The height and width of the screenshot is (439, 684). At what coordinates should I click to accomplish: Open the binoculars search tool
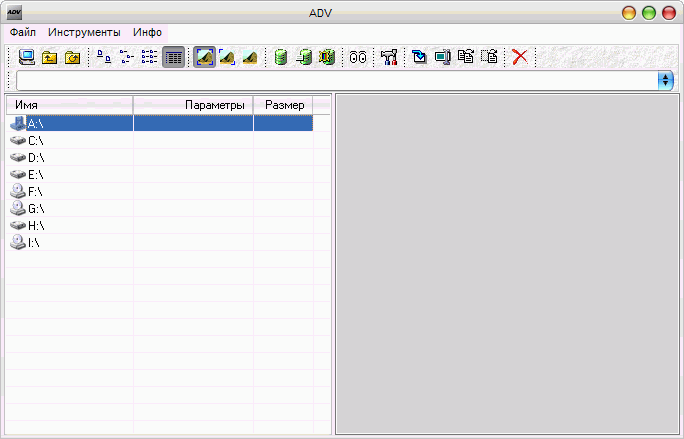click(358, 57)
